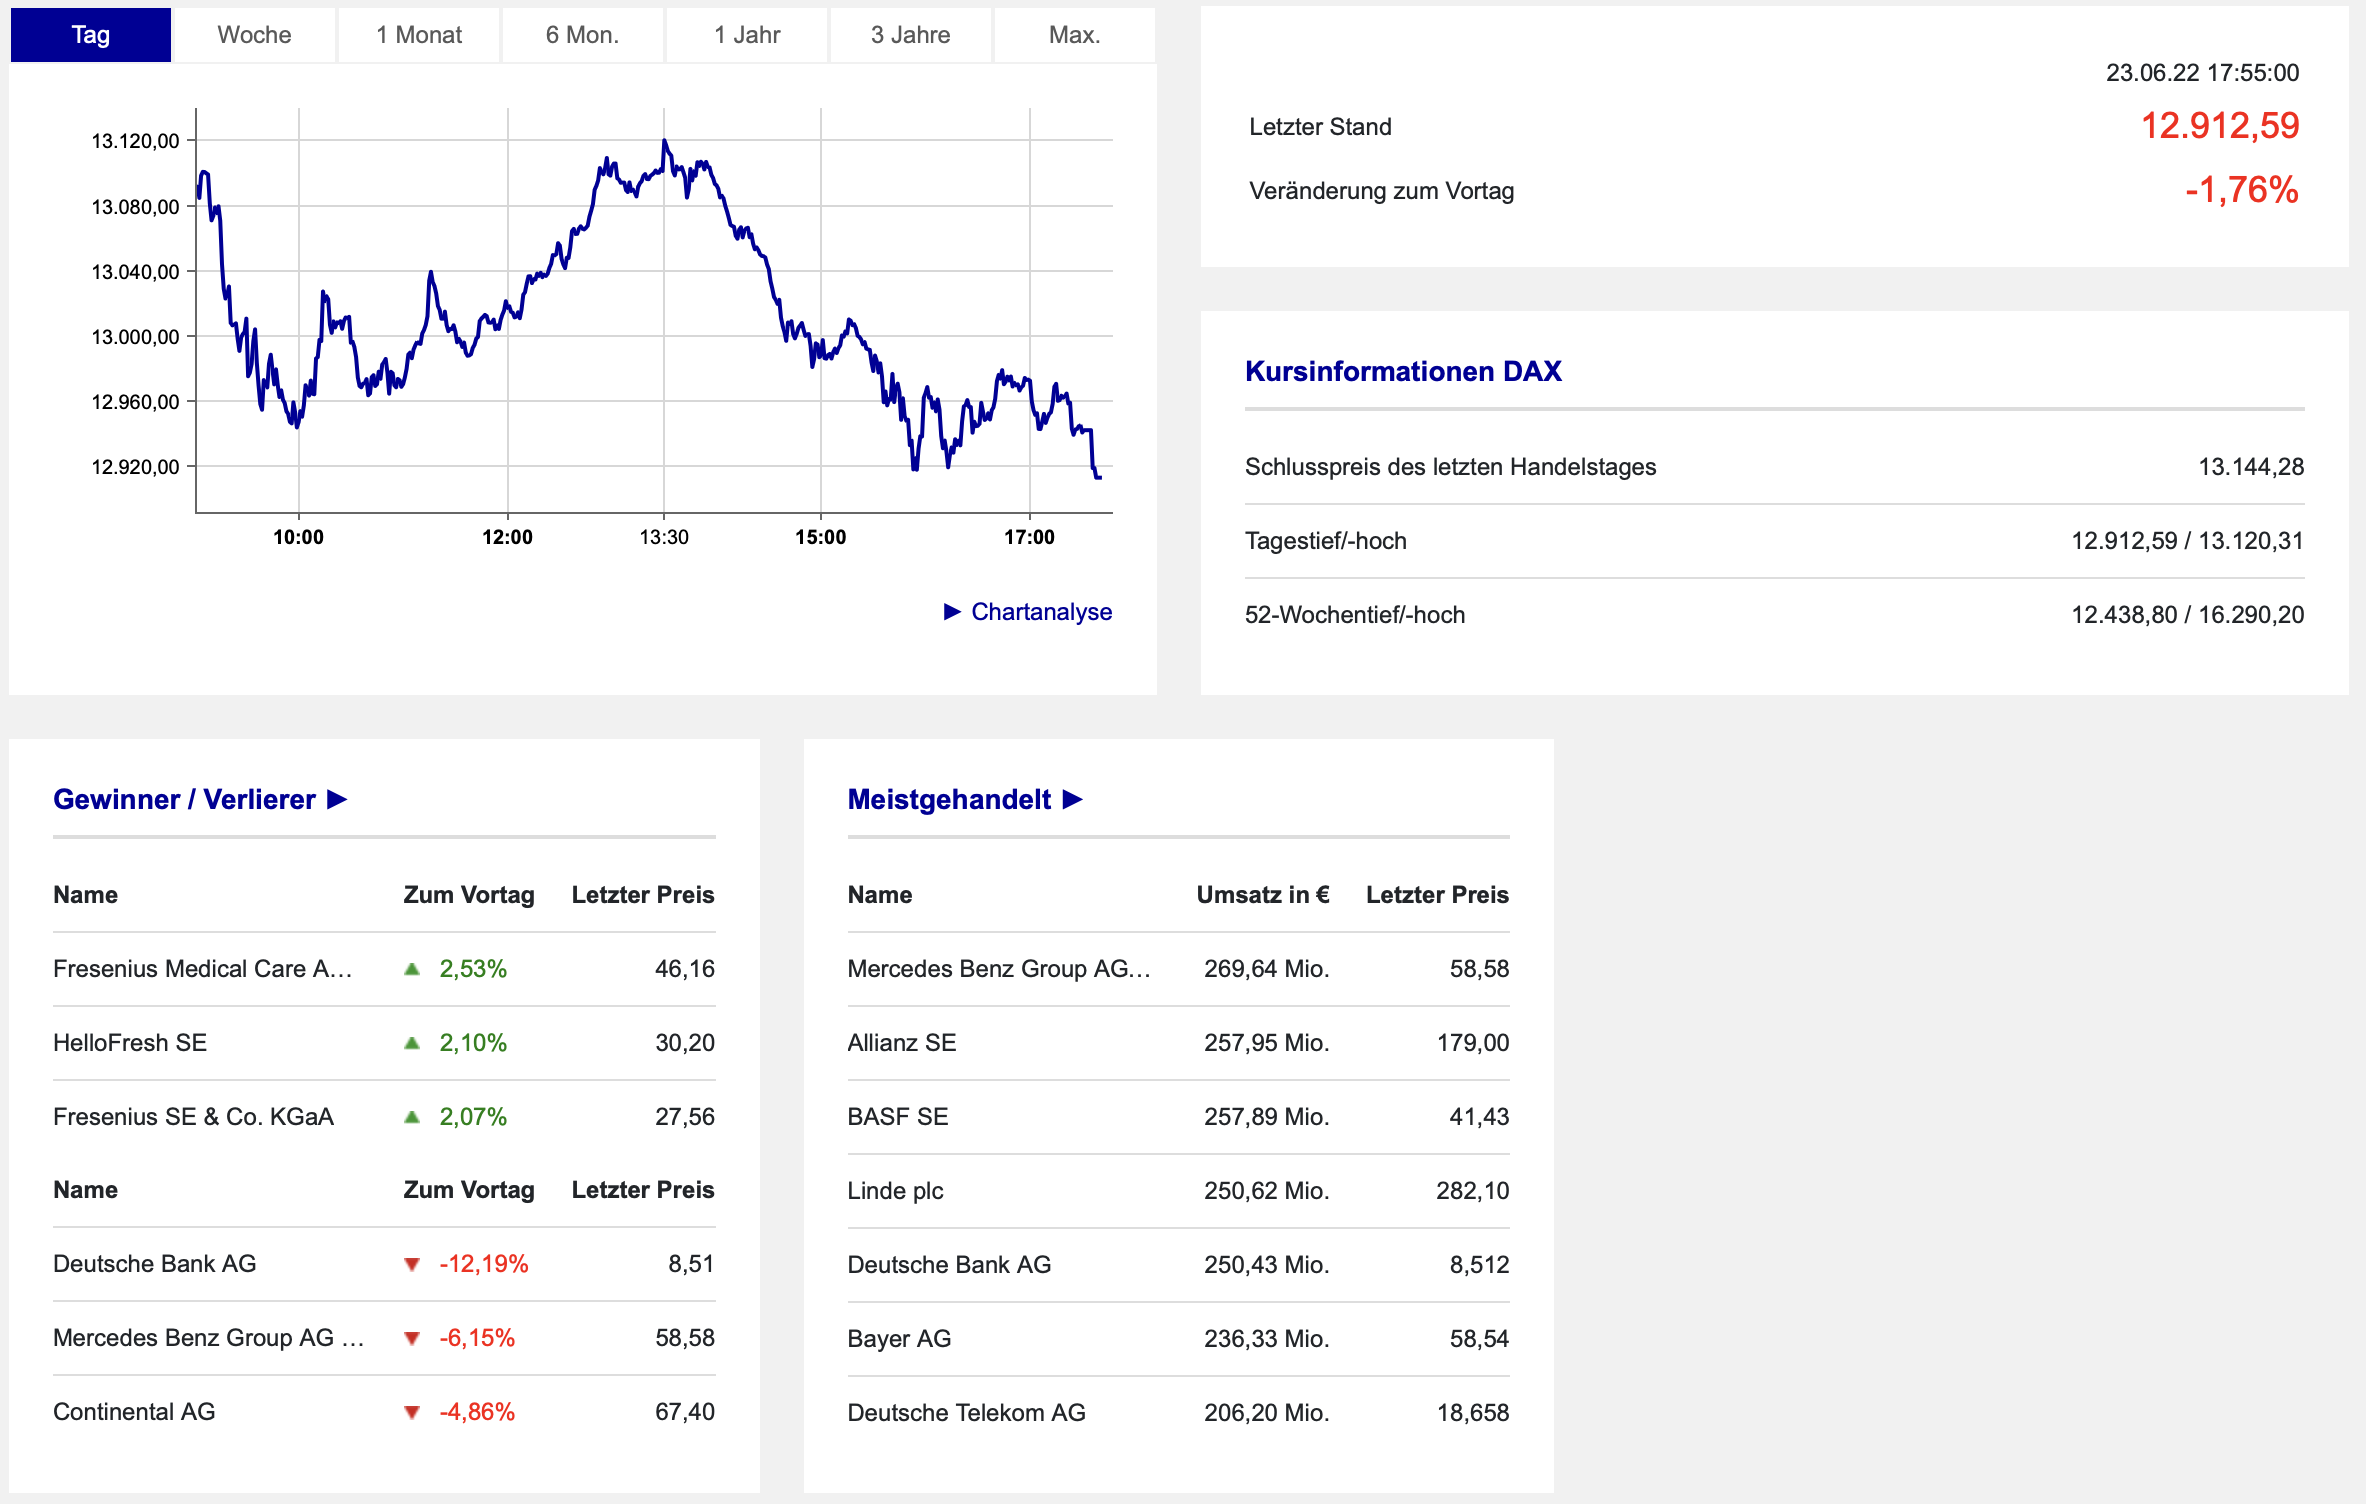Open Linde plc in Meistgehandelt
The width and height of the screenshot is (2366, 1504).
pyautogui.click(x=895, y=1191)
